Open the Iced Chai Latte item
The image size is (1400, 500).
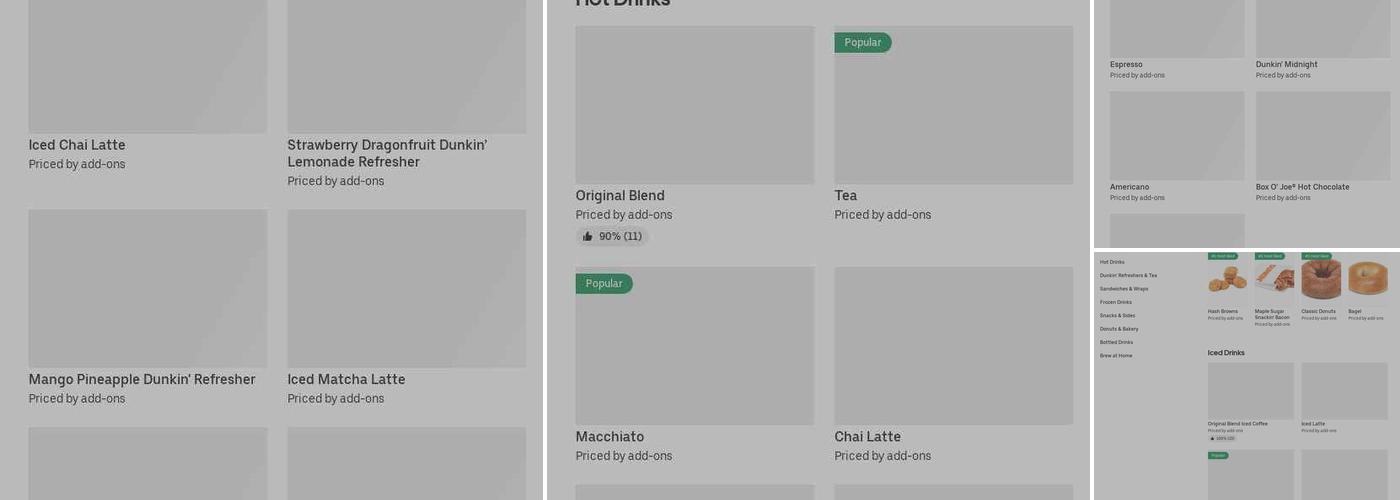click(77, 145)
